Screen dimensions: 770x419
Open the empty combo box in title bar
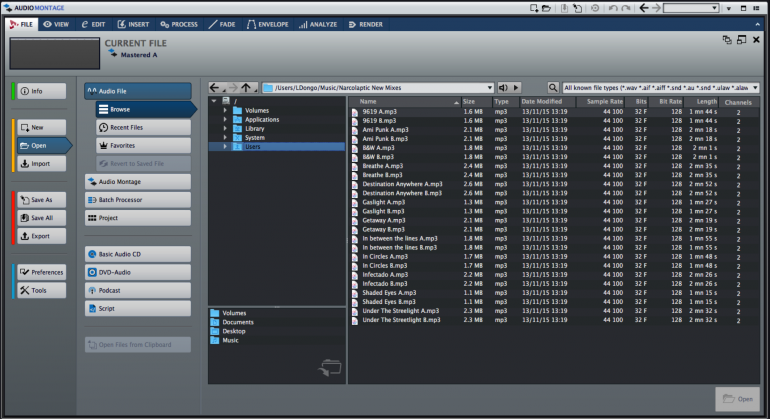pyautogui.click(x=691, y=8)
